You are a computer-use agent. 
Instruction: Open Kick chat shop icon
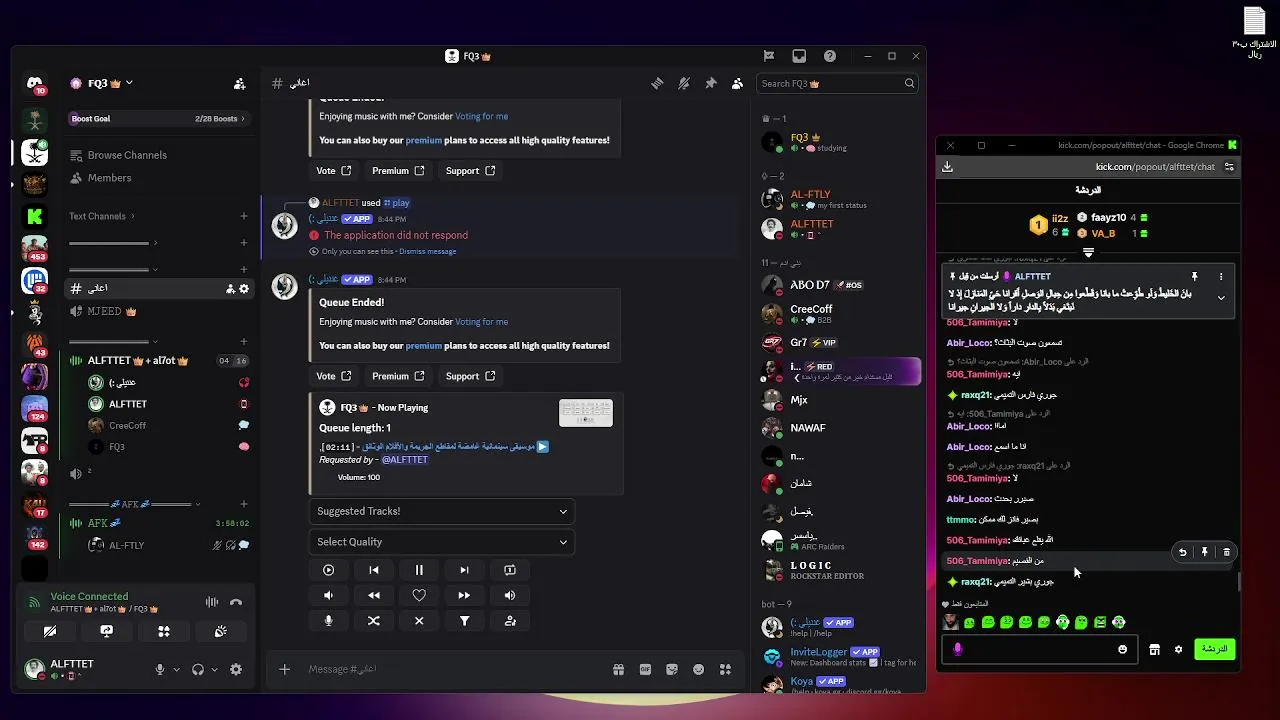(1154, 650)
